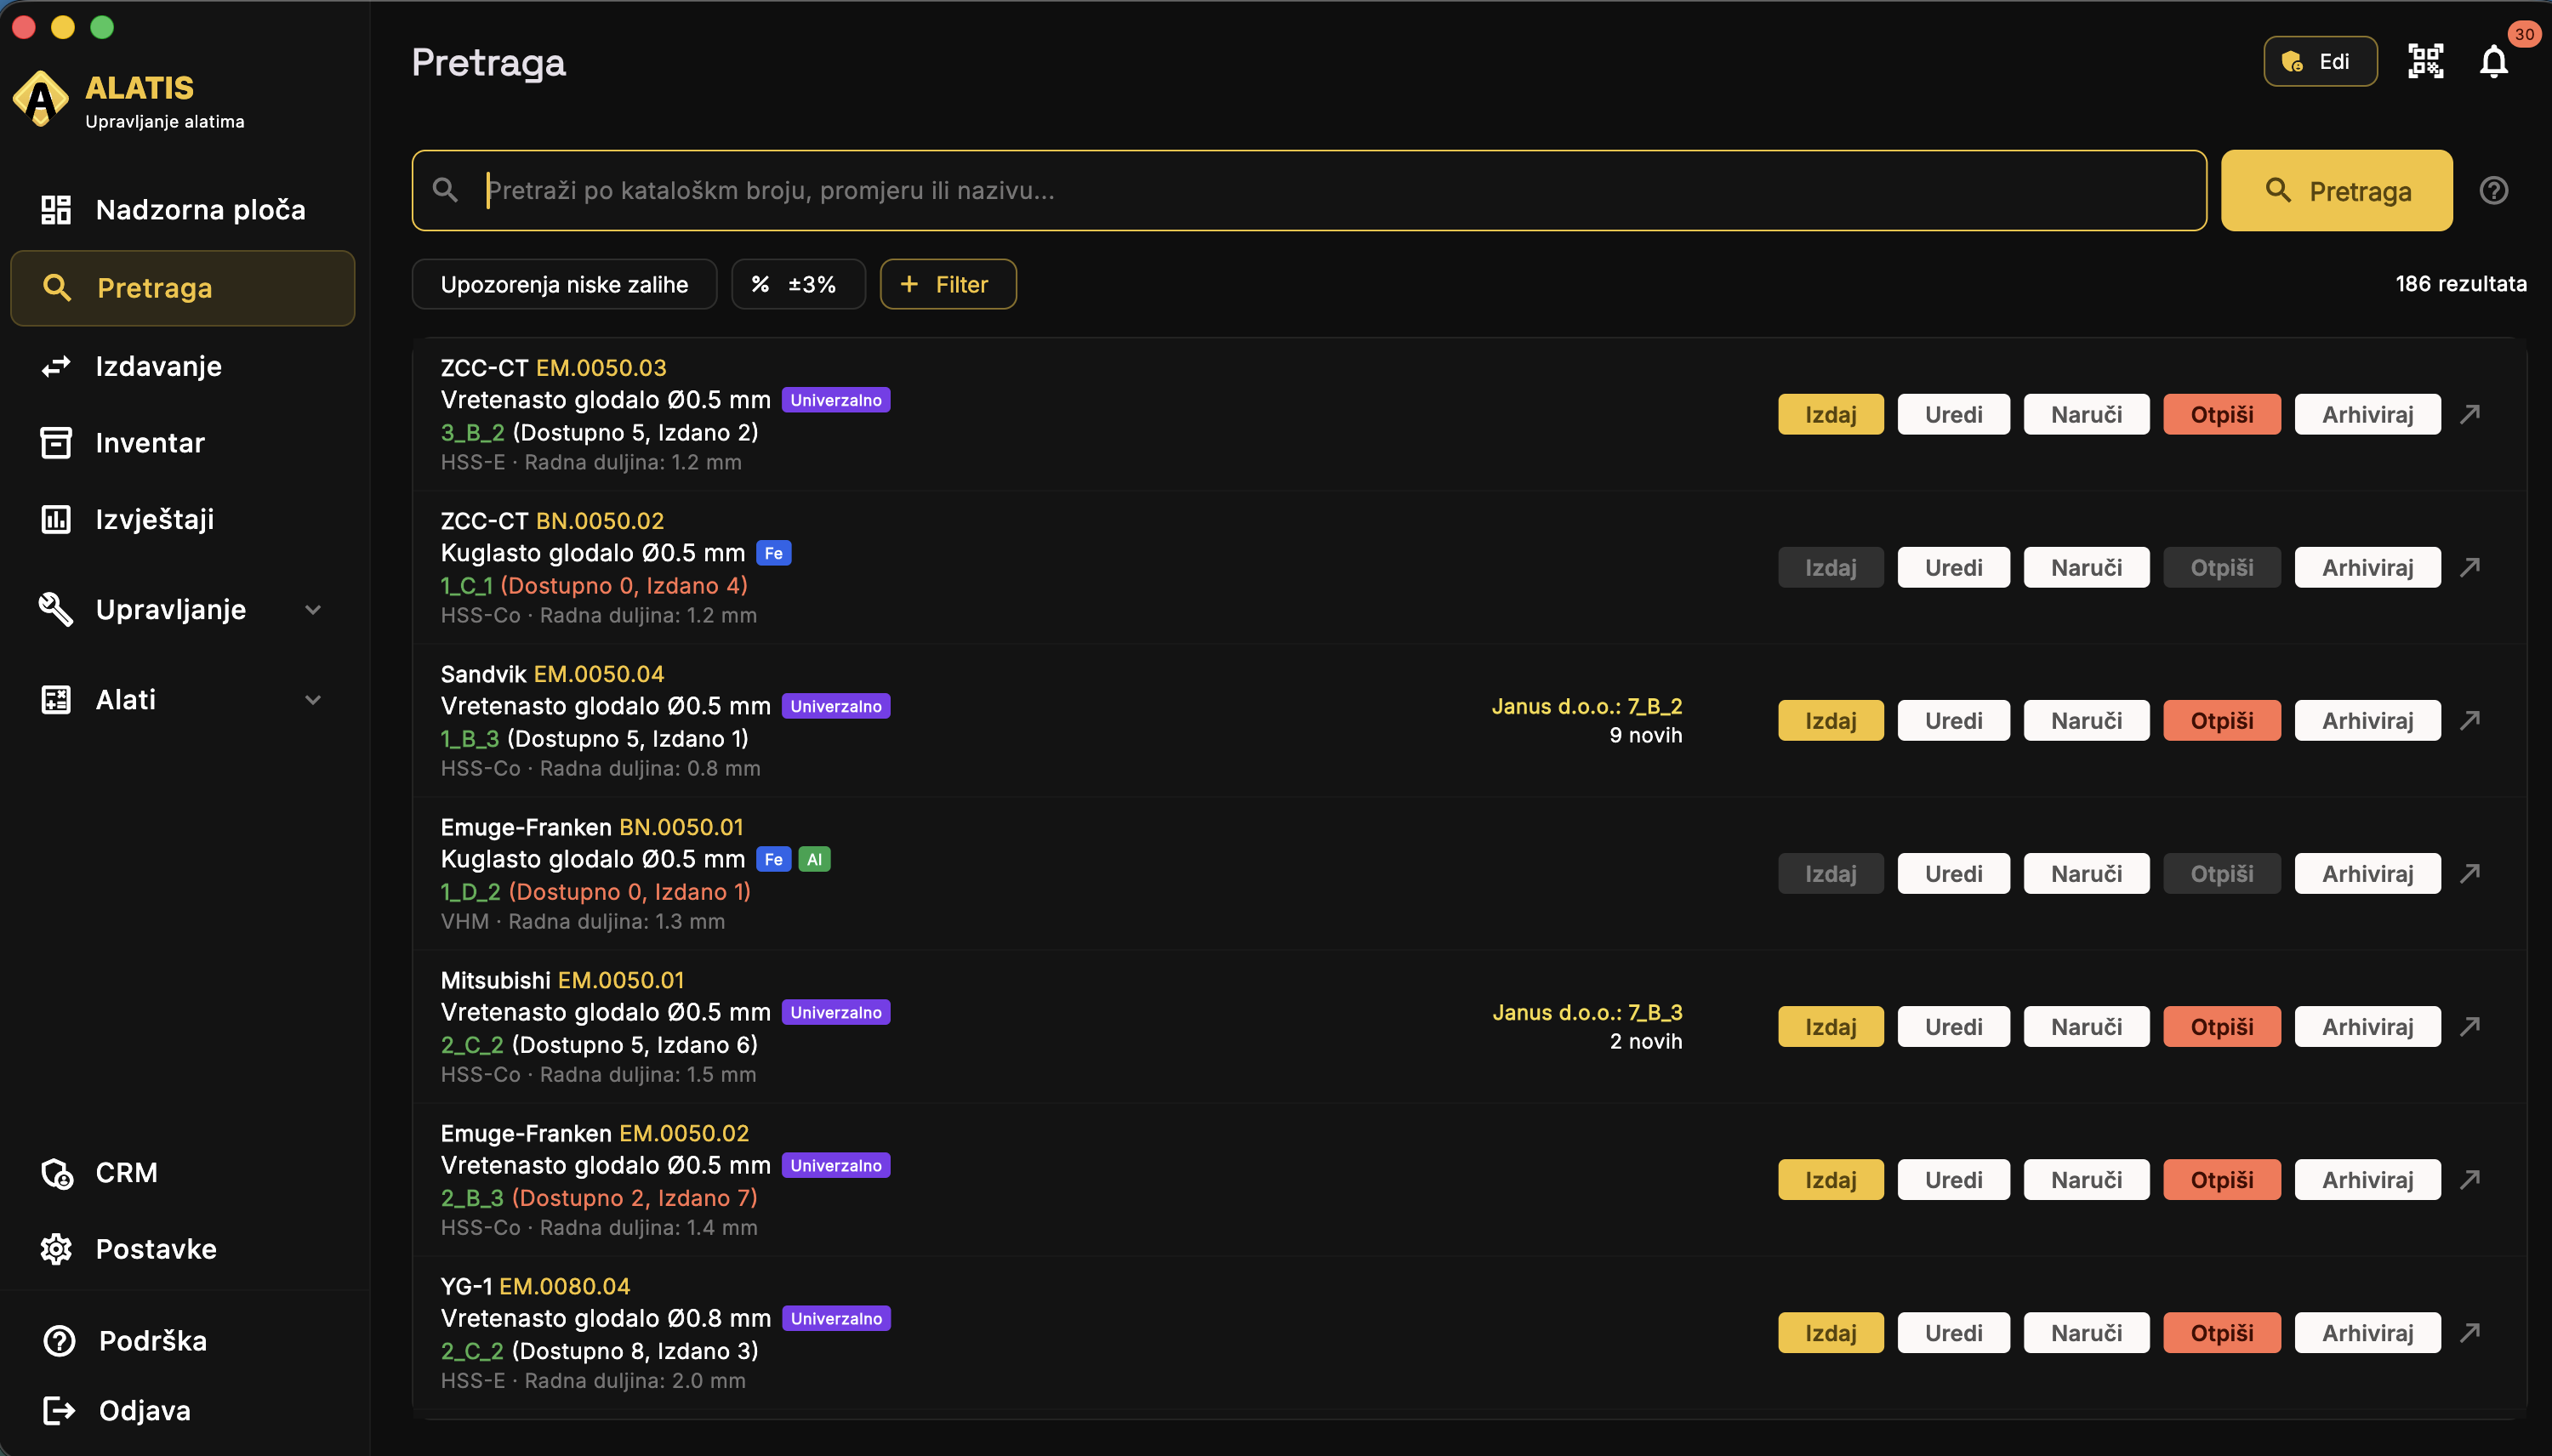Click Odjava to log out
2552x1456 pixels.
pos(183,1410)
